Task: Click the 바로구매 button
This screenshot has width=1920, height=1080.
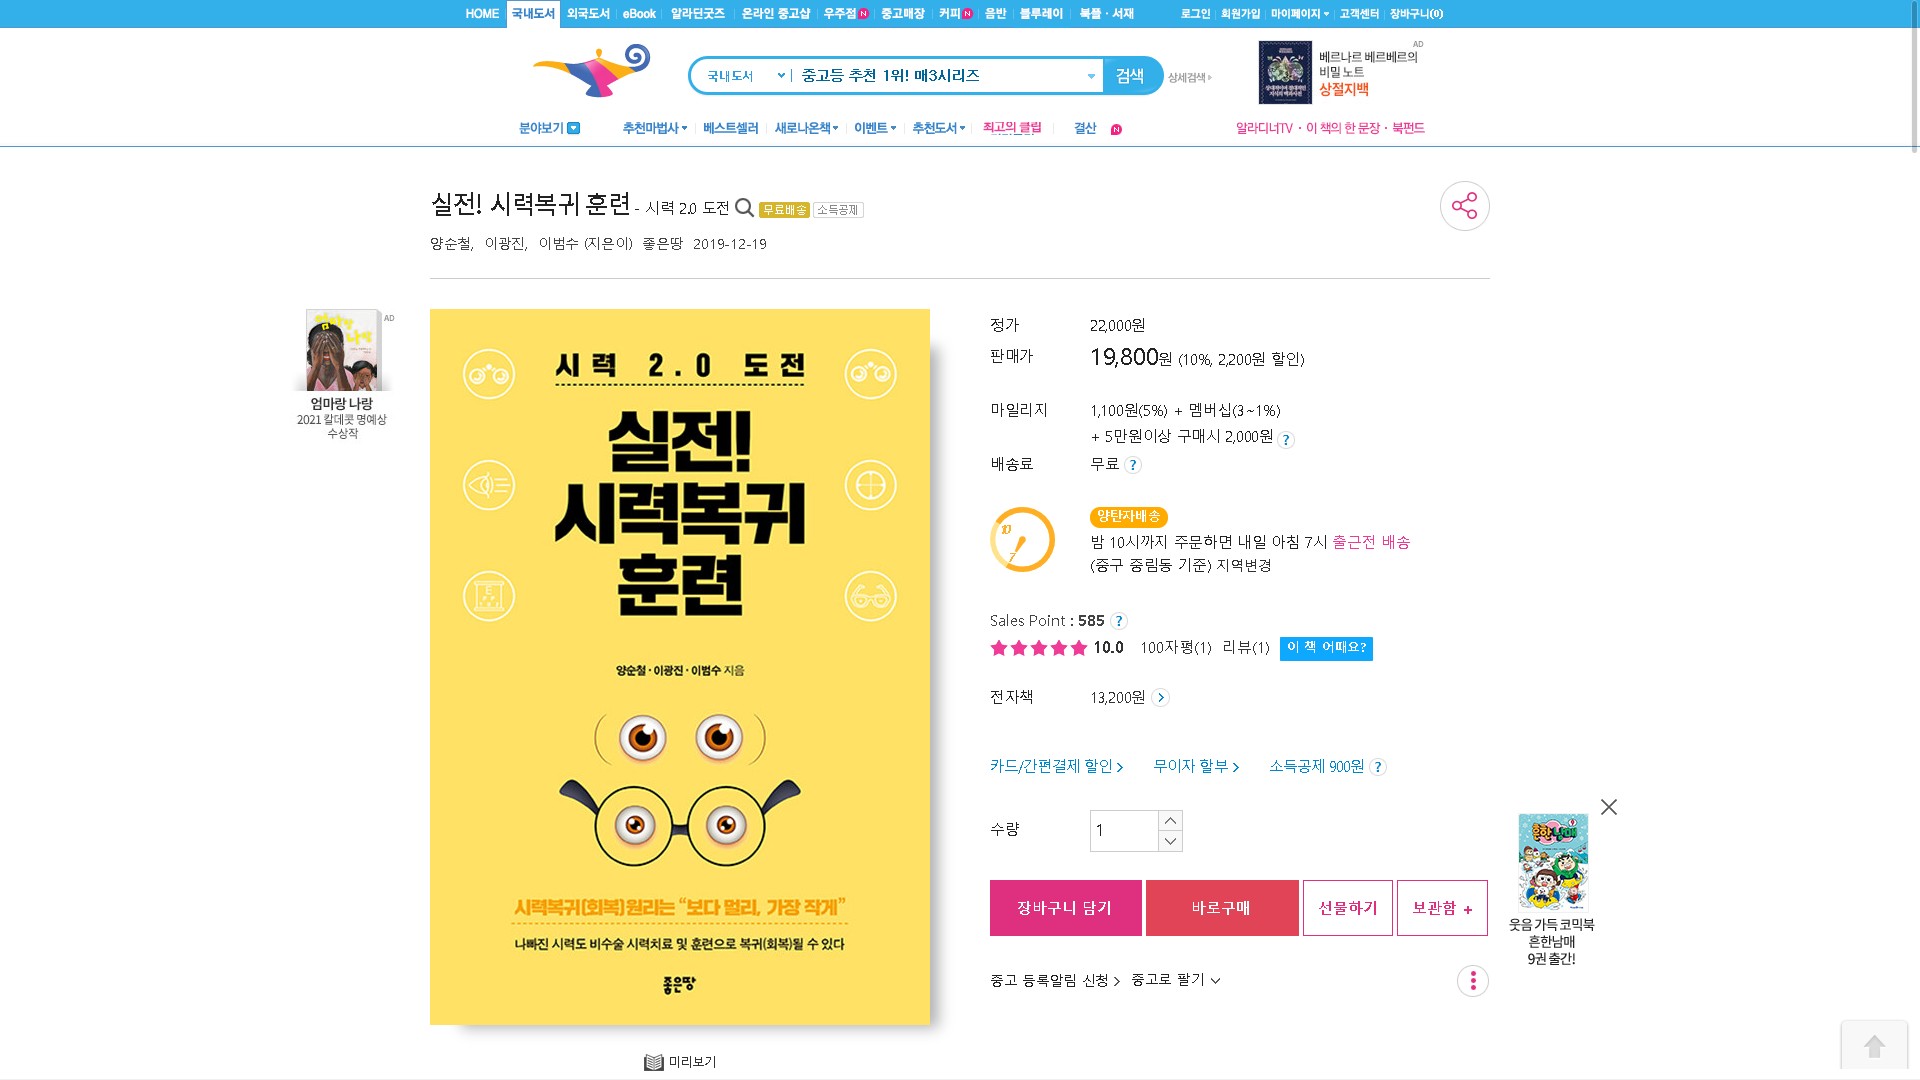Action: click(1222, 908)
